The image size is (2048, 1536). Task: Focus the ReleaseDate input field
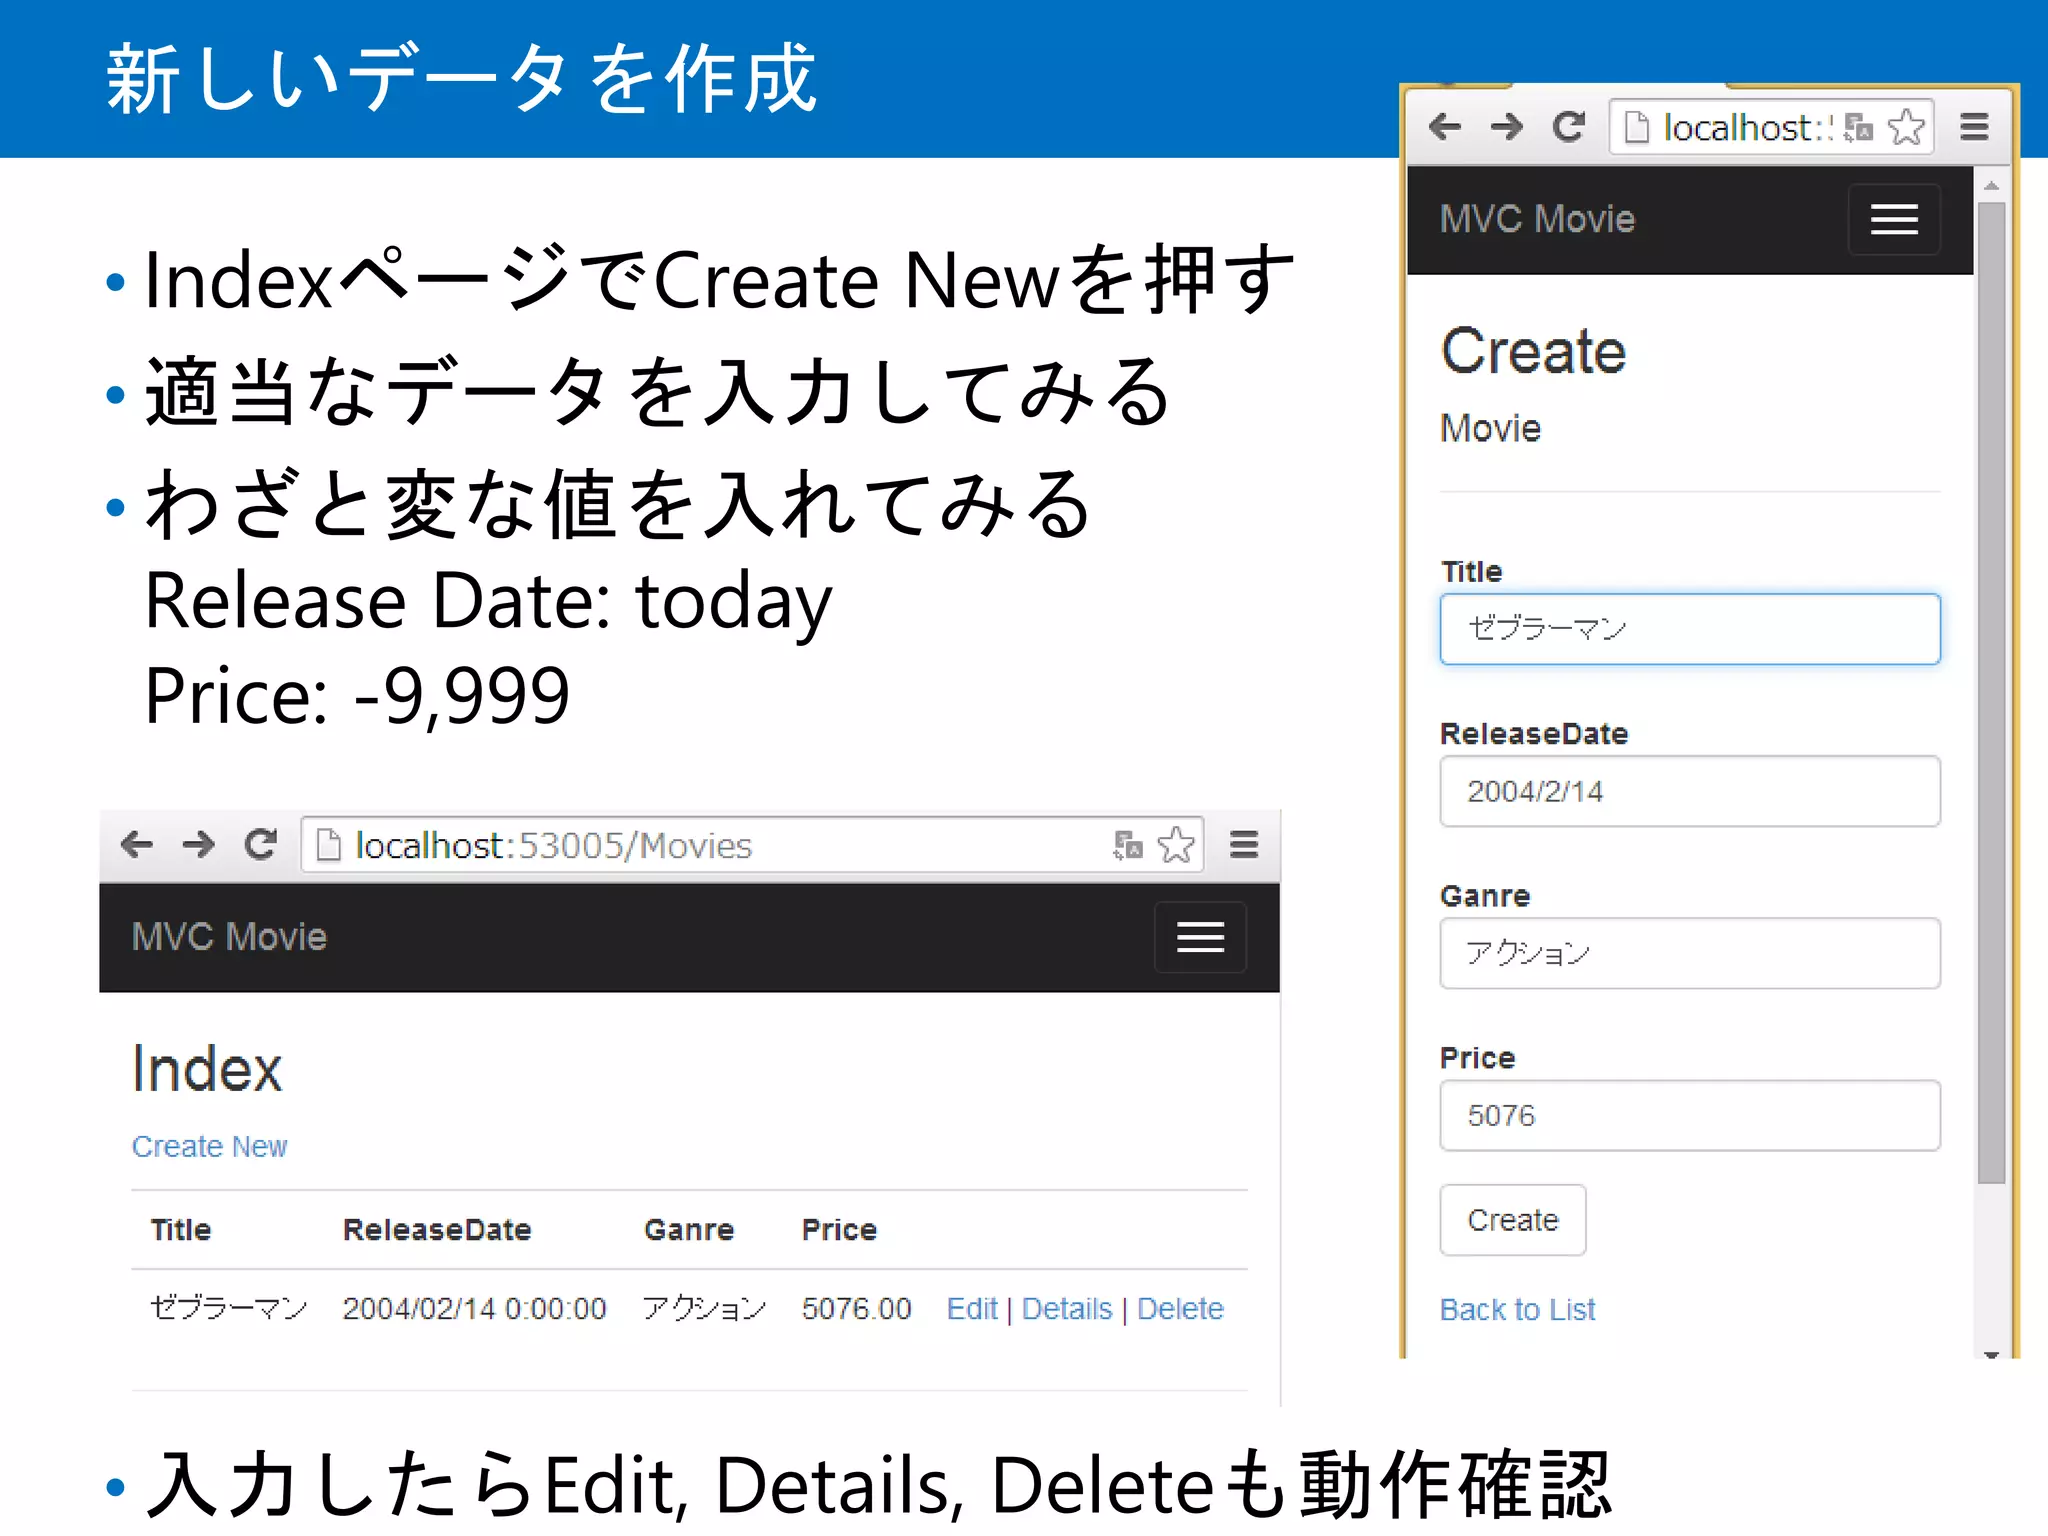1690,791
